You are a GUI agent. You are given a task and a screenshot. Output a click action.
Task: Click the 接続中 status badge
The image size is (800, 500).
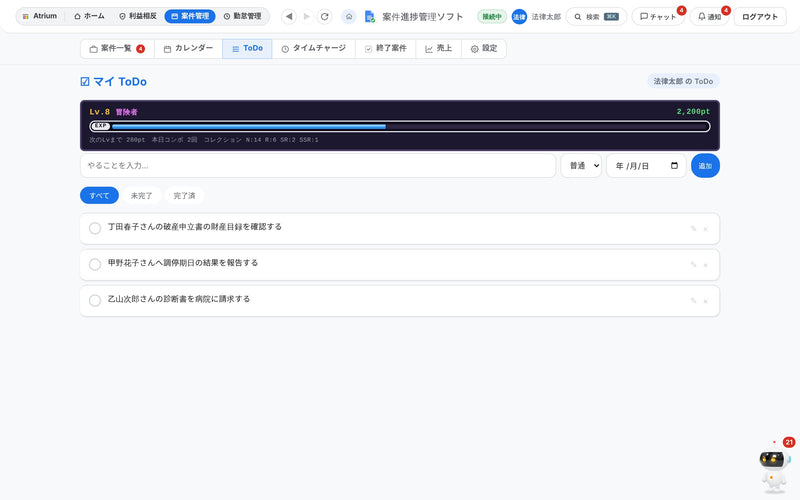[492, 17]
